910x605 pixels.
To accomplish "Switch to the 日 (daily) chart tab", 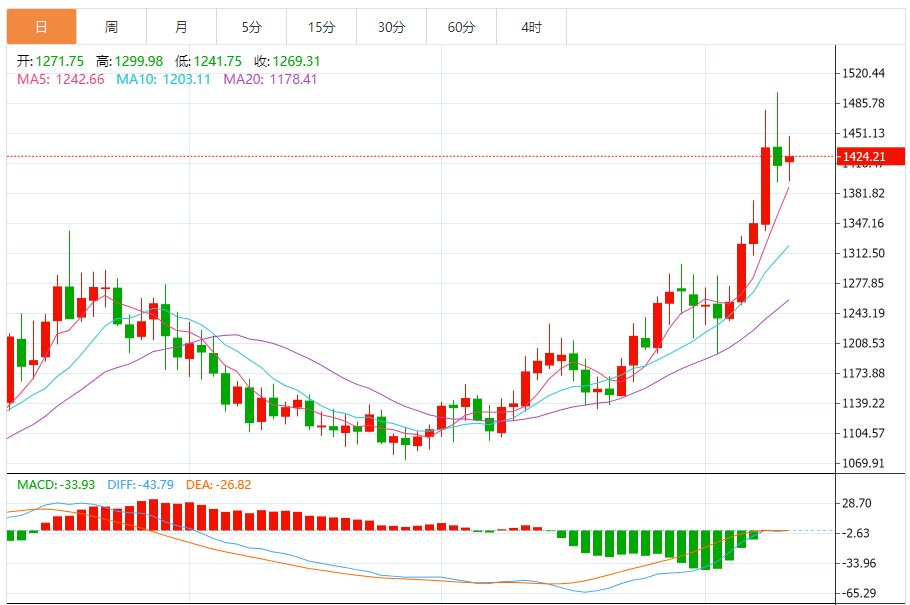I will (x=40, y=27).
